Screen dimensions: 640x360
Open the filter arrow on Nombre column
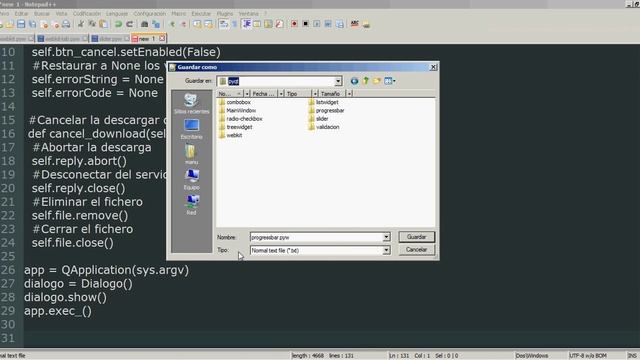[x=247, y=93]
